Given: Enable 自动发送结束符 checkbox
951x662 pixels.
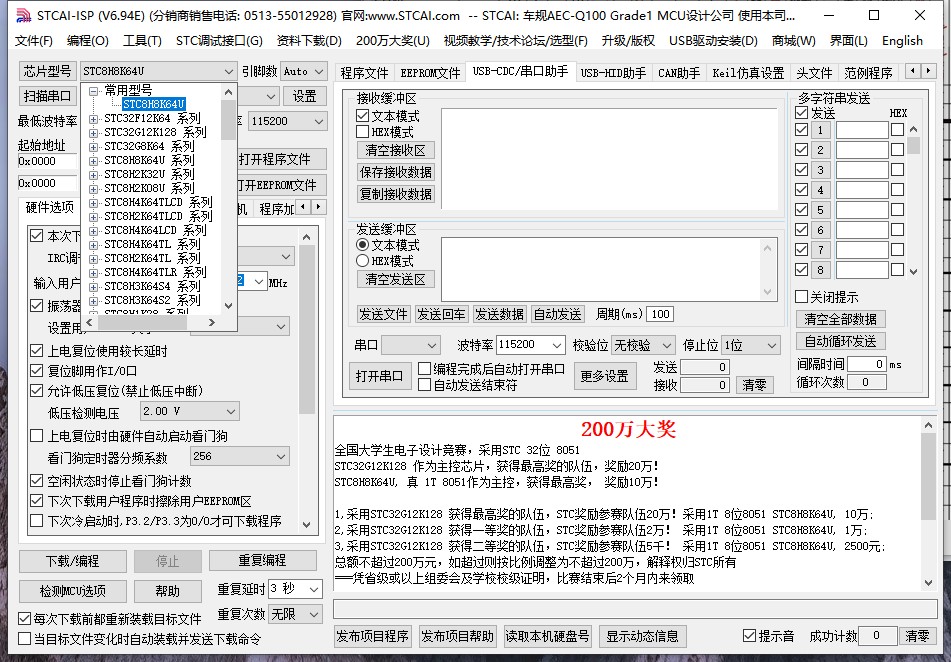Looking at the screenshot, I should (x=425, y=385).
